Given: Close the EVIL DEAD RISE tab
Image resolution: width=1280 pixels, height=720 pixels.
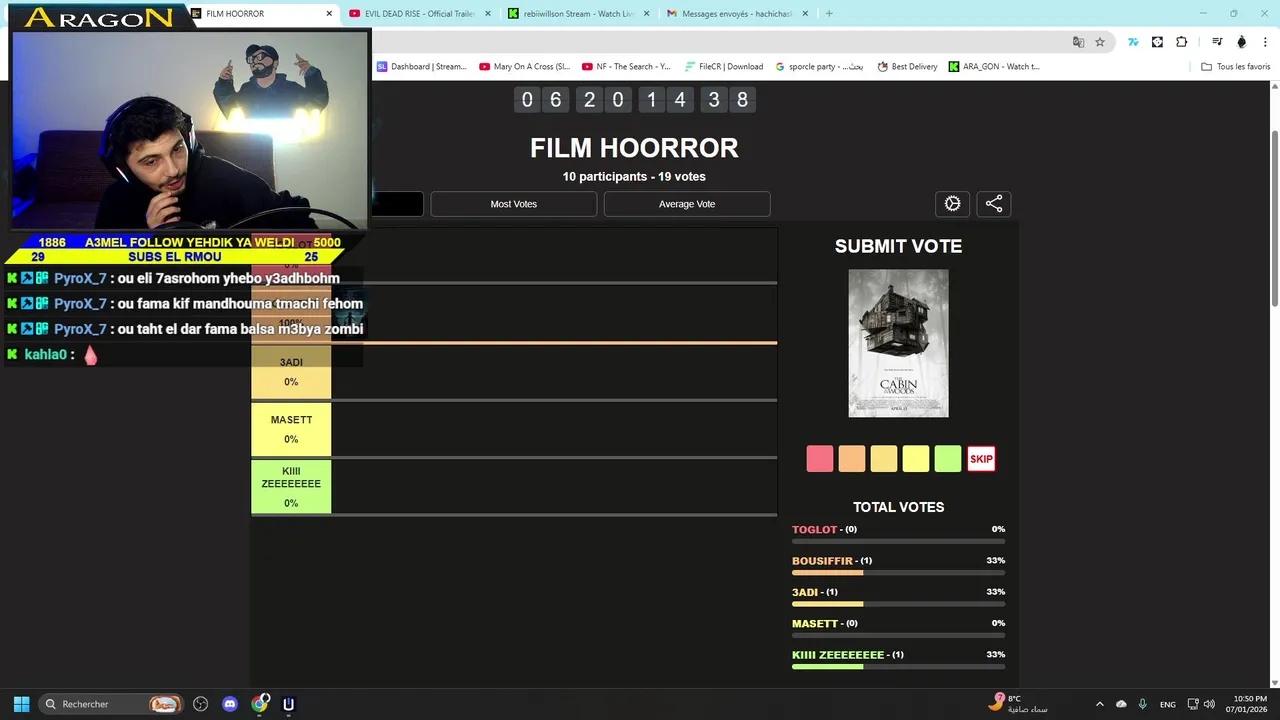Looking at the screenshot, I should [488, 14].
